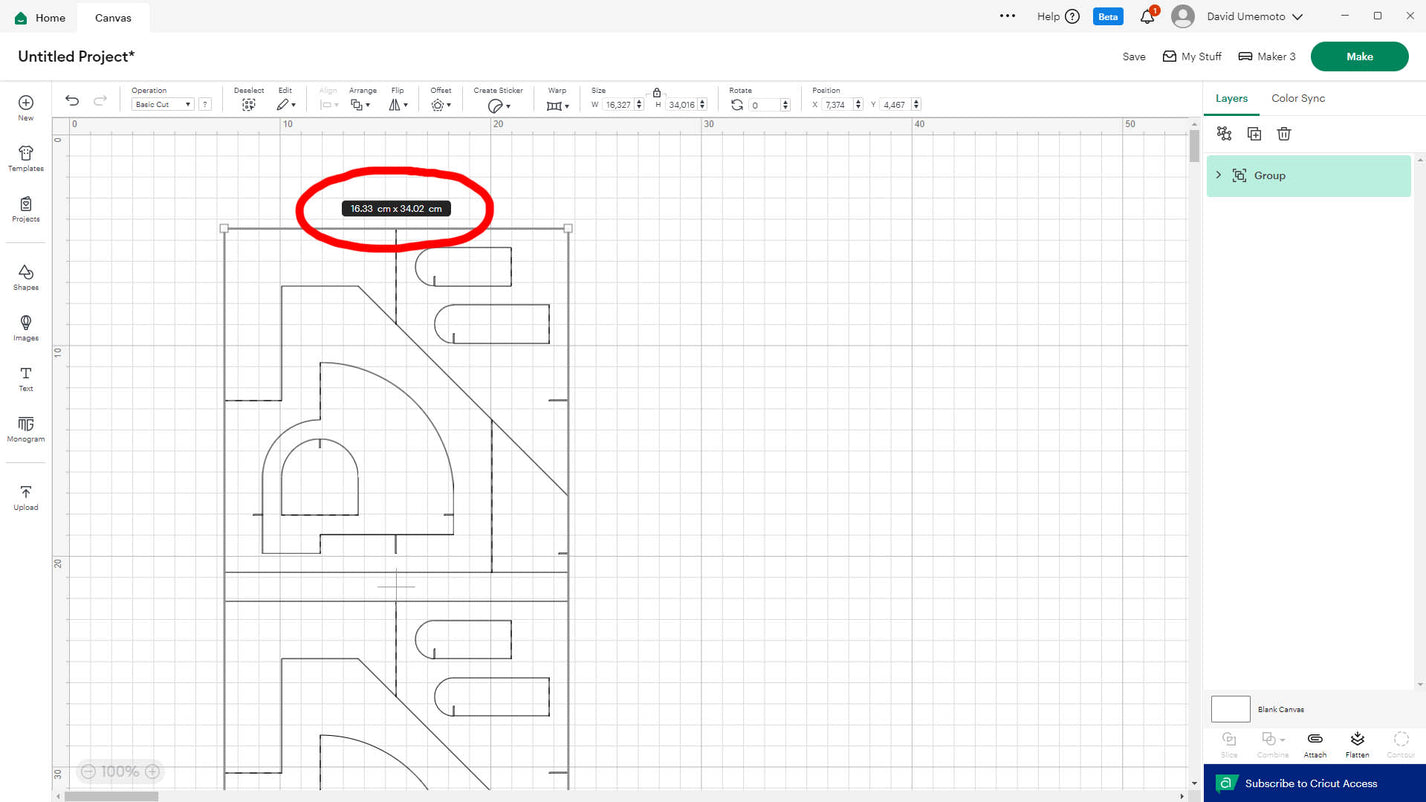Open the Operation dropdown showing Basic Cut

163,105
